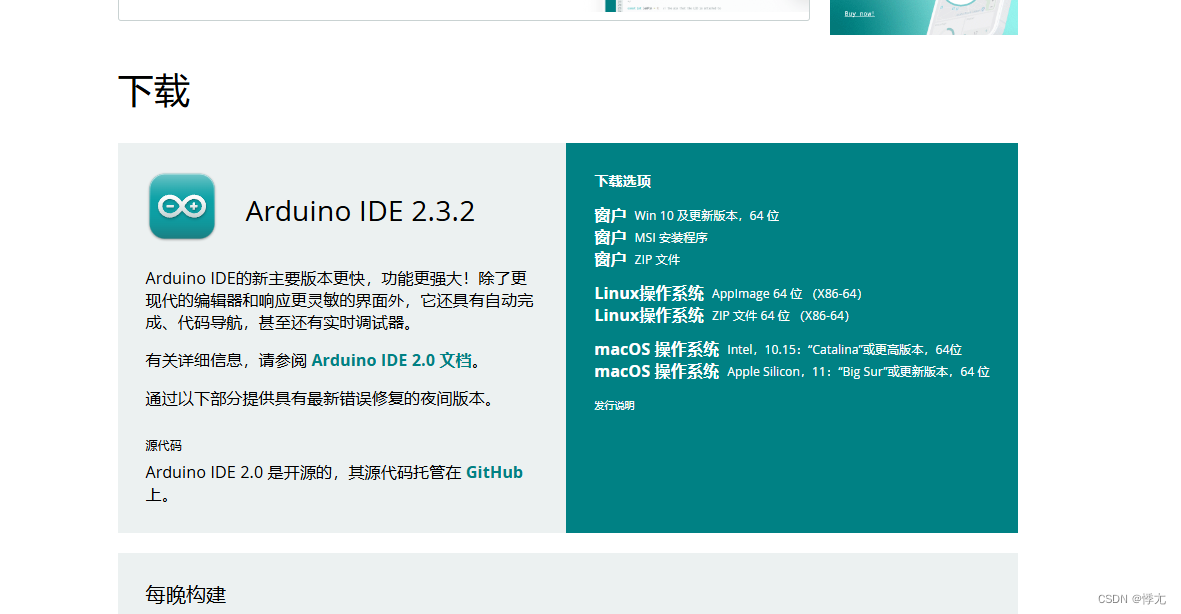Click the Buy now banner link

point(859,14)
